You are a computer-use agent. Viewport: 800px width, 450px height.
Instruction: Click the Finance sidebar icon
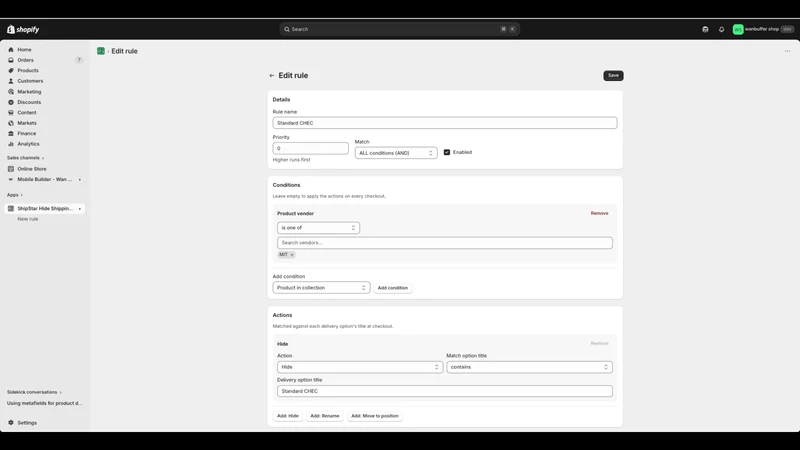point(11,134)
